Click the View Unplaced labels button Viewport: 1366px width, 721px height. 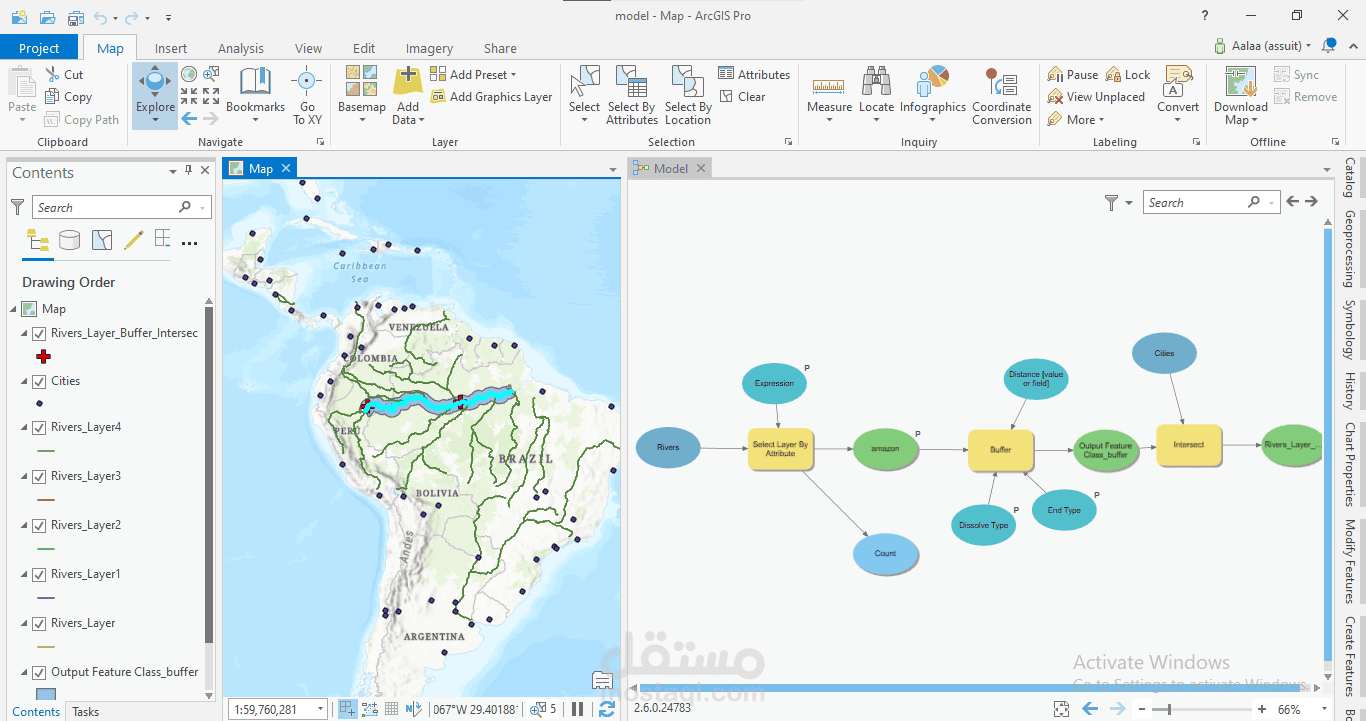coord(1096,97)
